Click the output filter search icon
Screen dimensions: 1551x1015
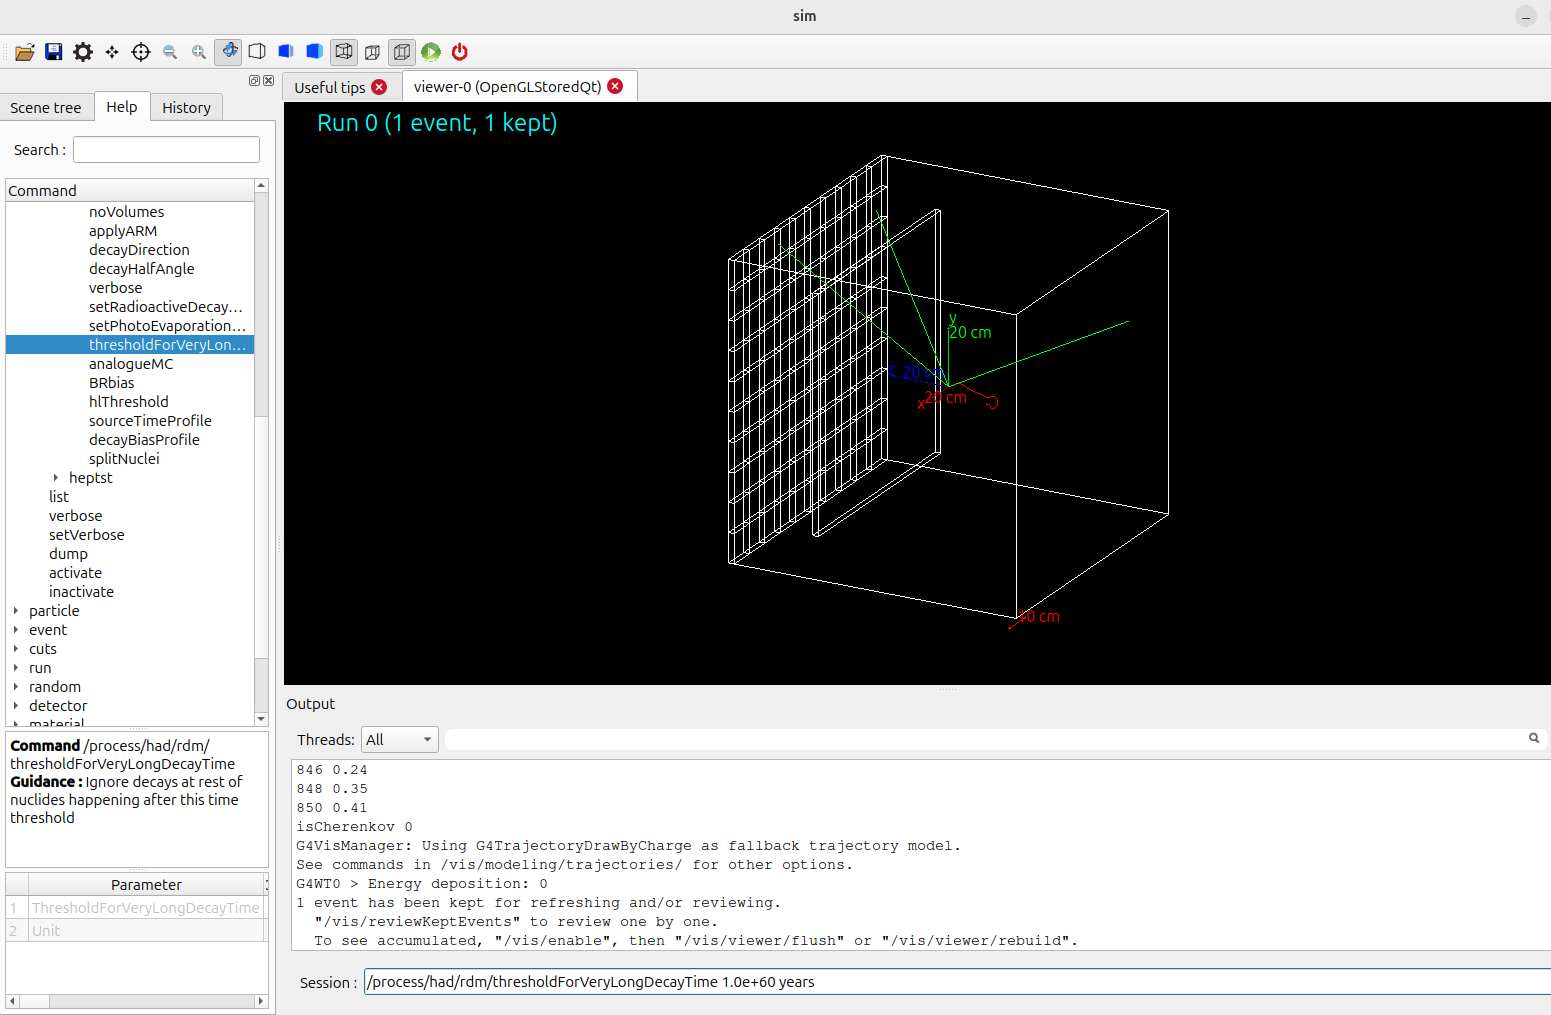point(1534,738)
